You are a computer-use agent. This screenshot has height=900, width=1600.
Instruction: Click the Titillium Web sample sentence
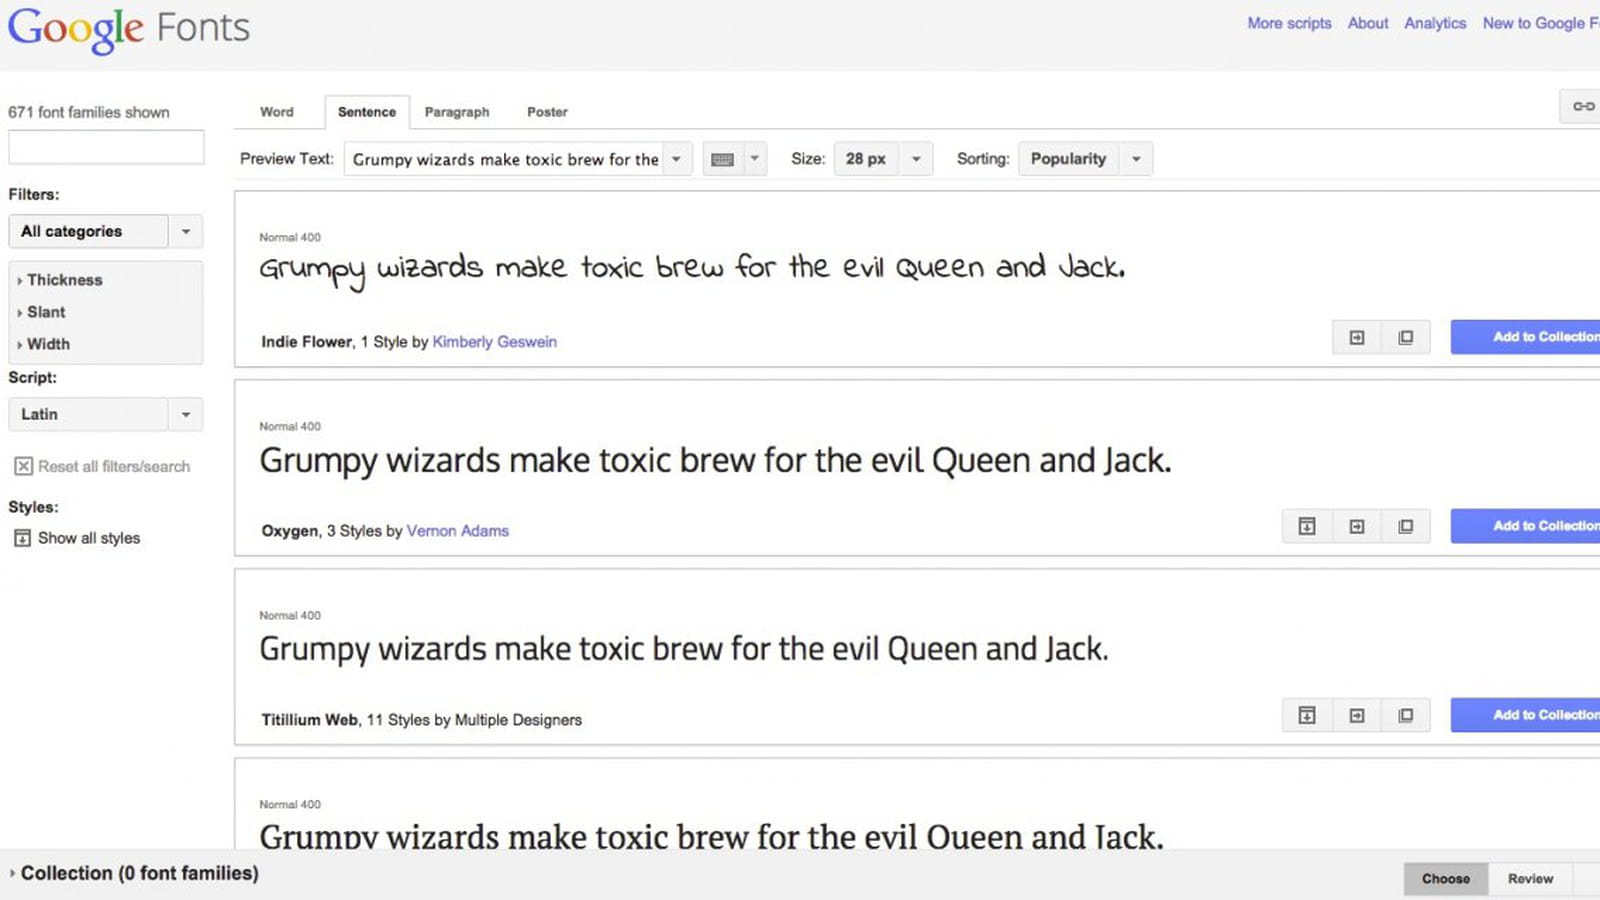coord(684,649)
